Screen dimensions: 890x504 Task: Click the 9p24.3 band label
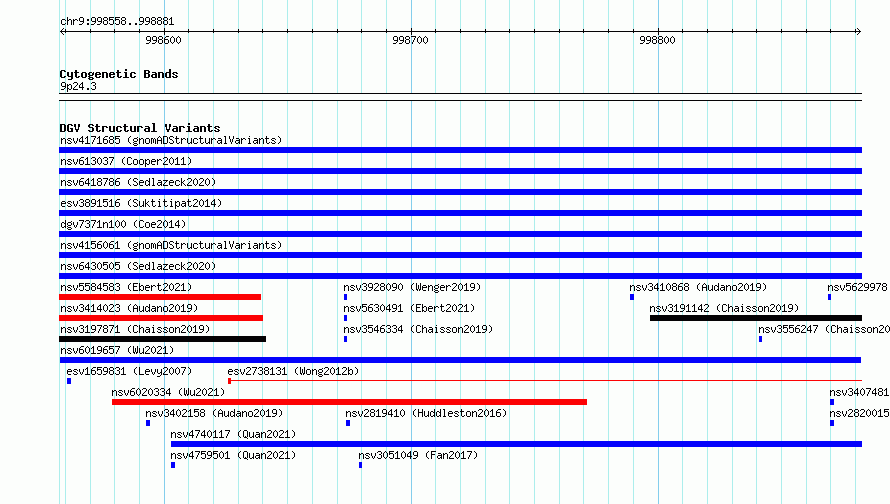78,86
